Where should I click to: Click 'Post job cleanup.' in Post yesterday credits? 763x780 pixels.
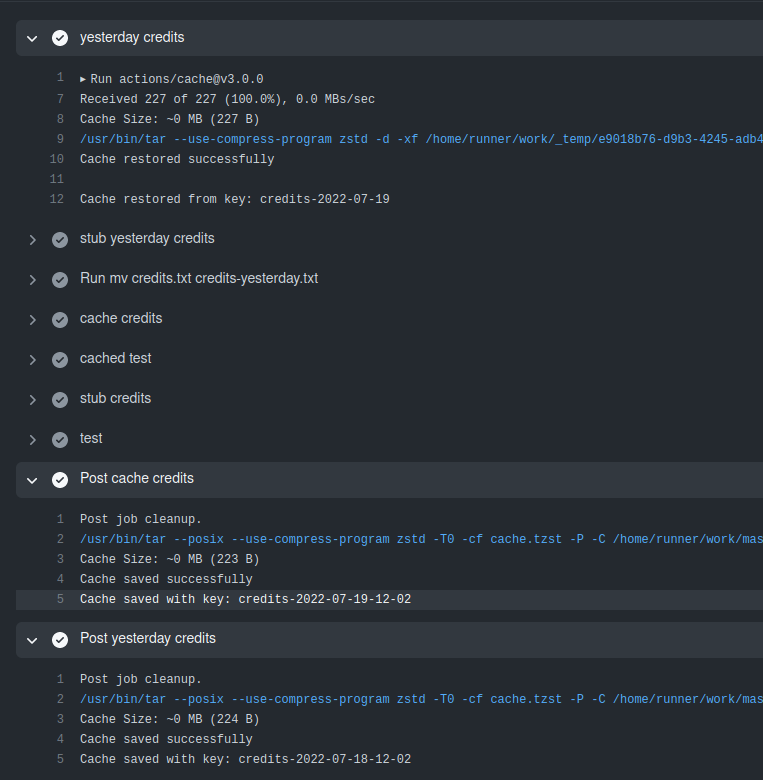(141, 679)
